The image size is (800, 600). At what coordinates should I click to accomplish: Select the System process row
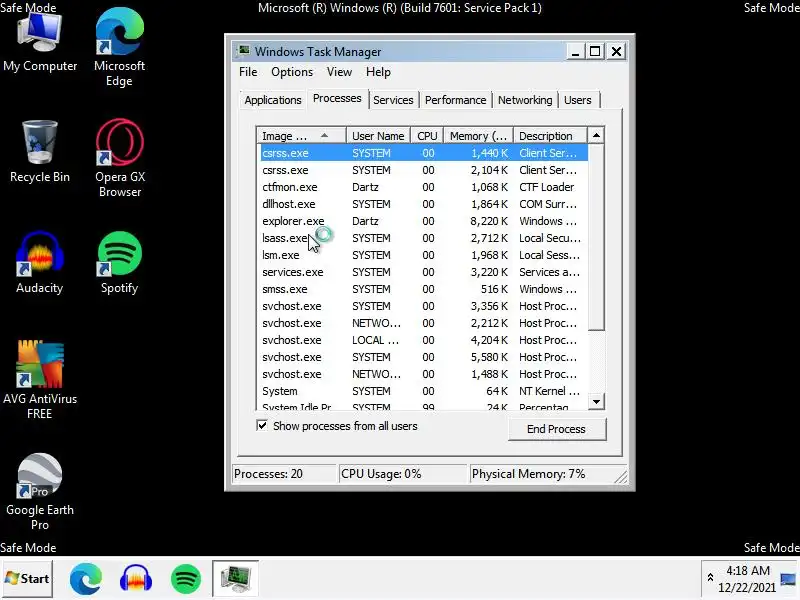(423, 391)
